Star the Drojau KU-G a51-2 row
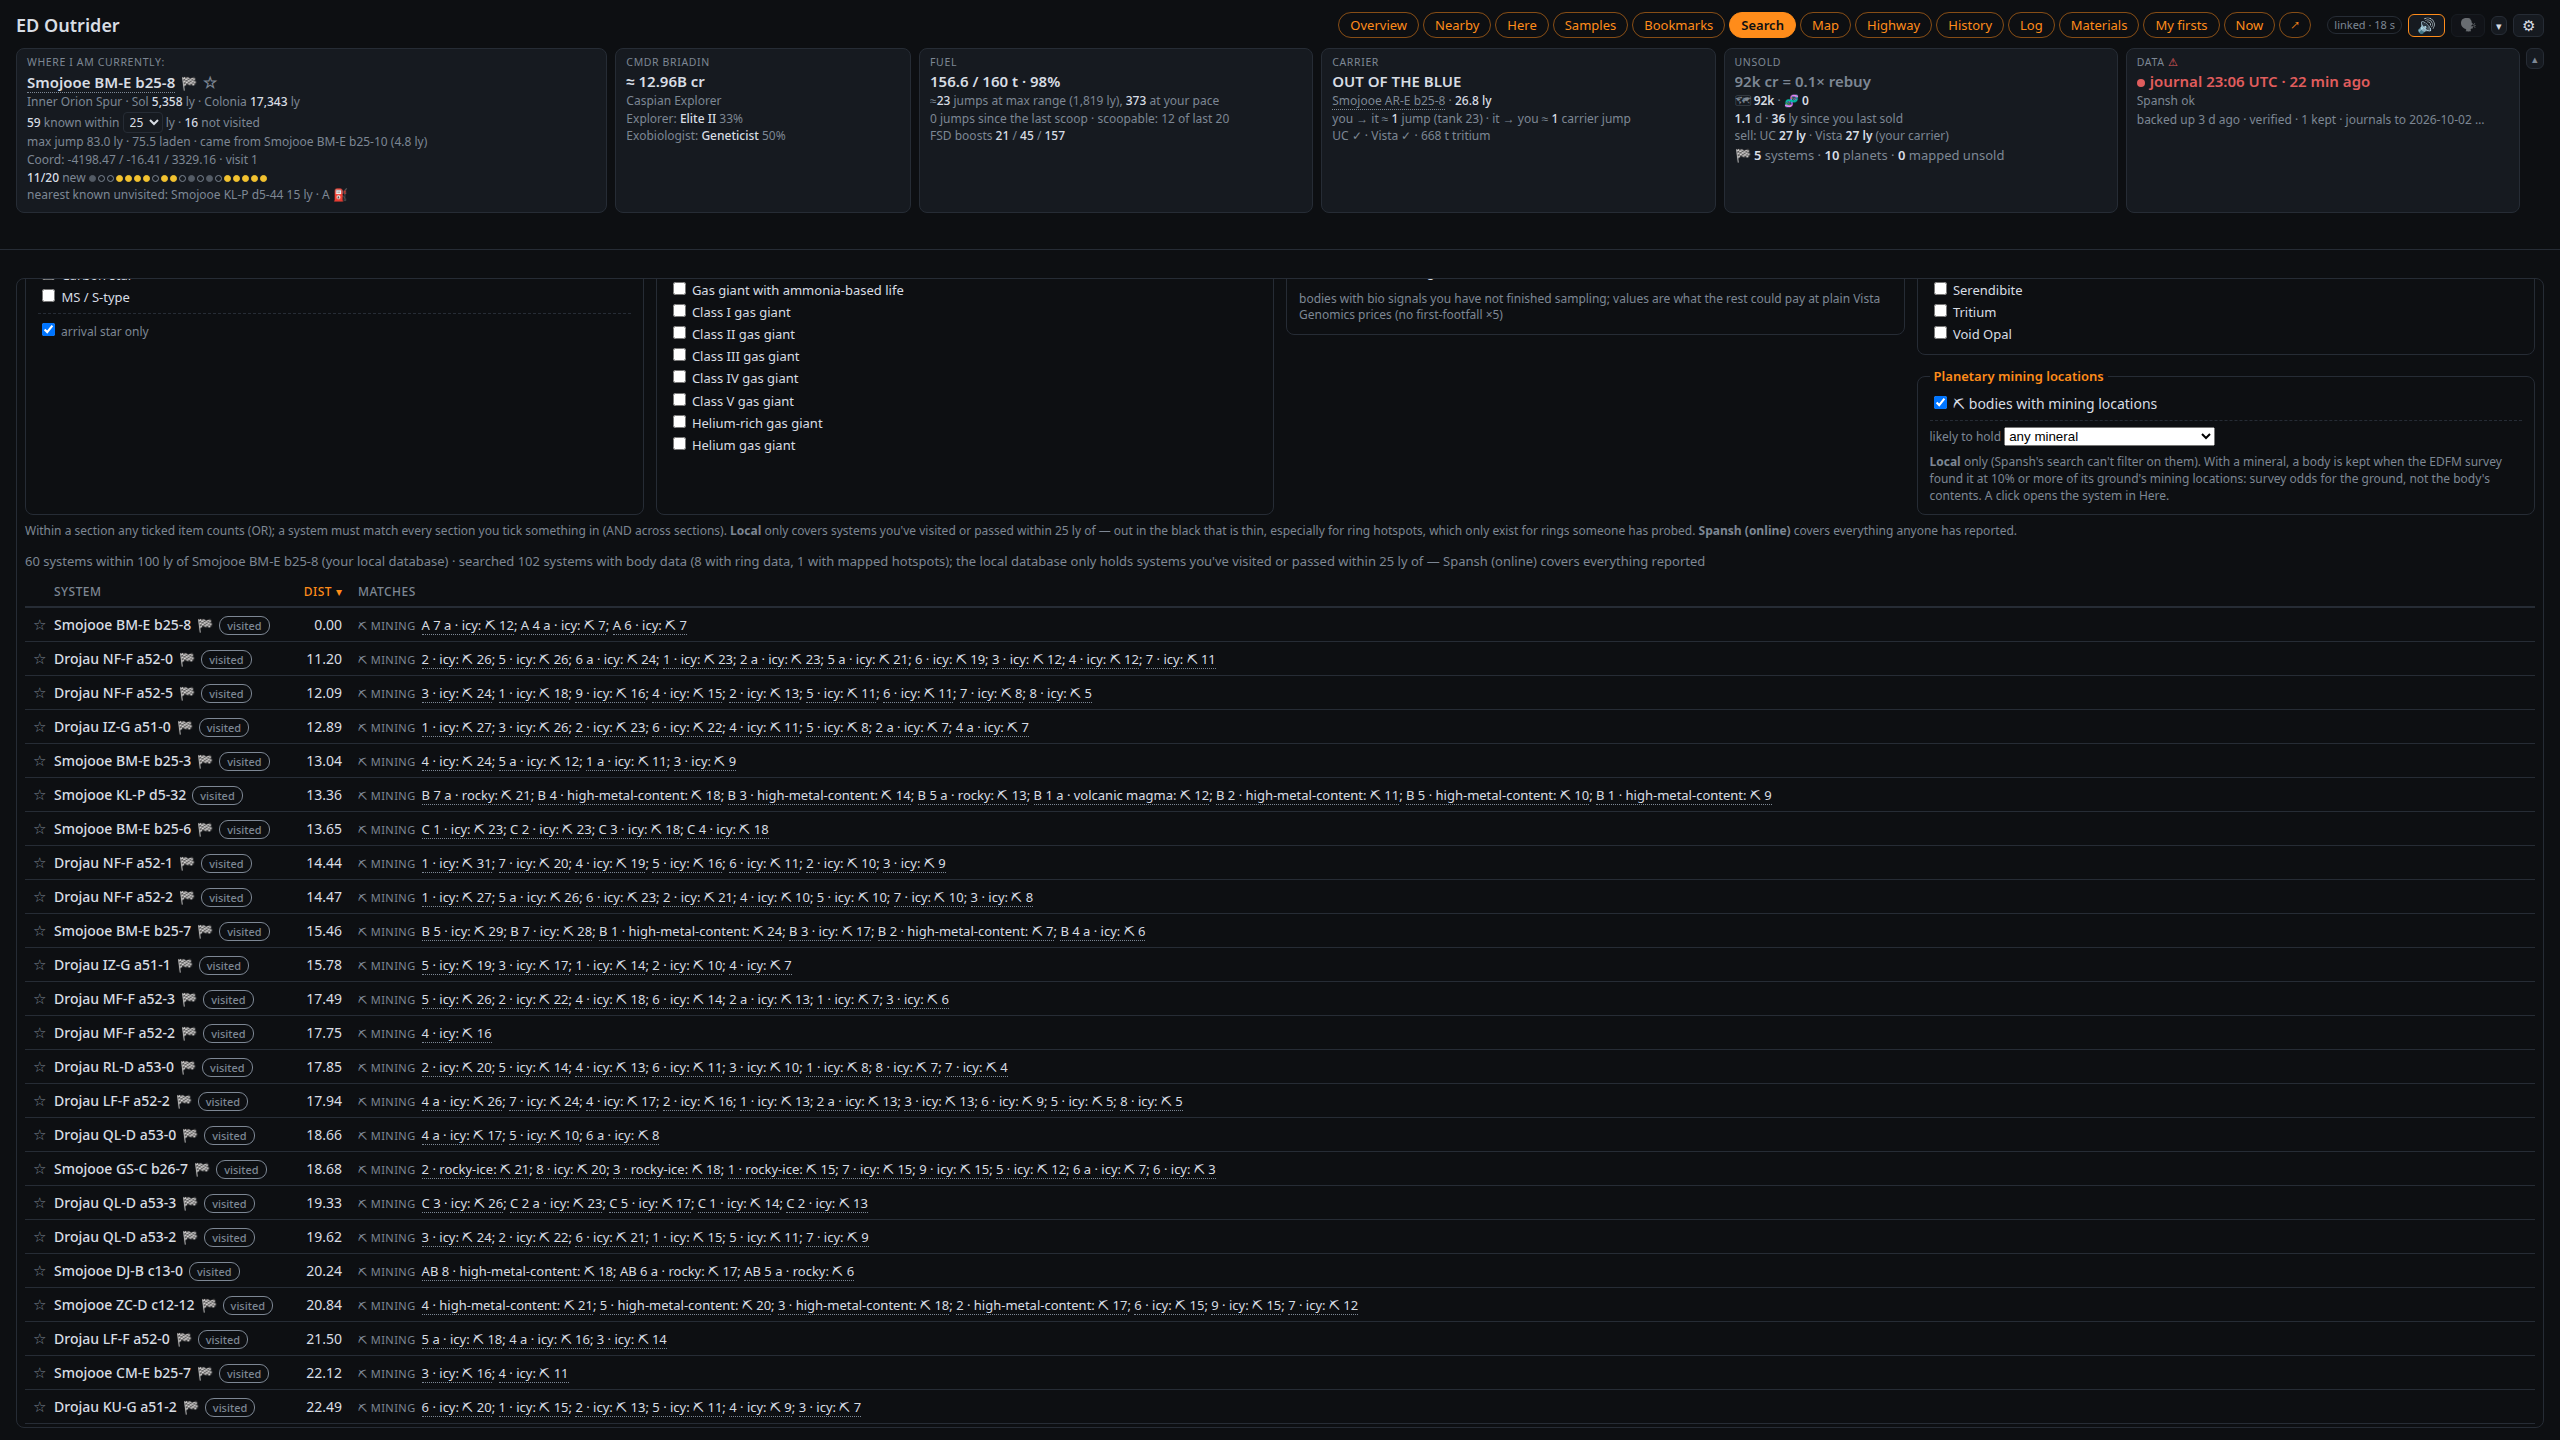This screenshot has height=1440, width=2560. click(40, 1407)
